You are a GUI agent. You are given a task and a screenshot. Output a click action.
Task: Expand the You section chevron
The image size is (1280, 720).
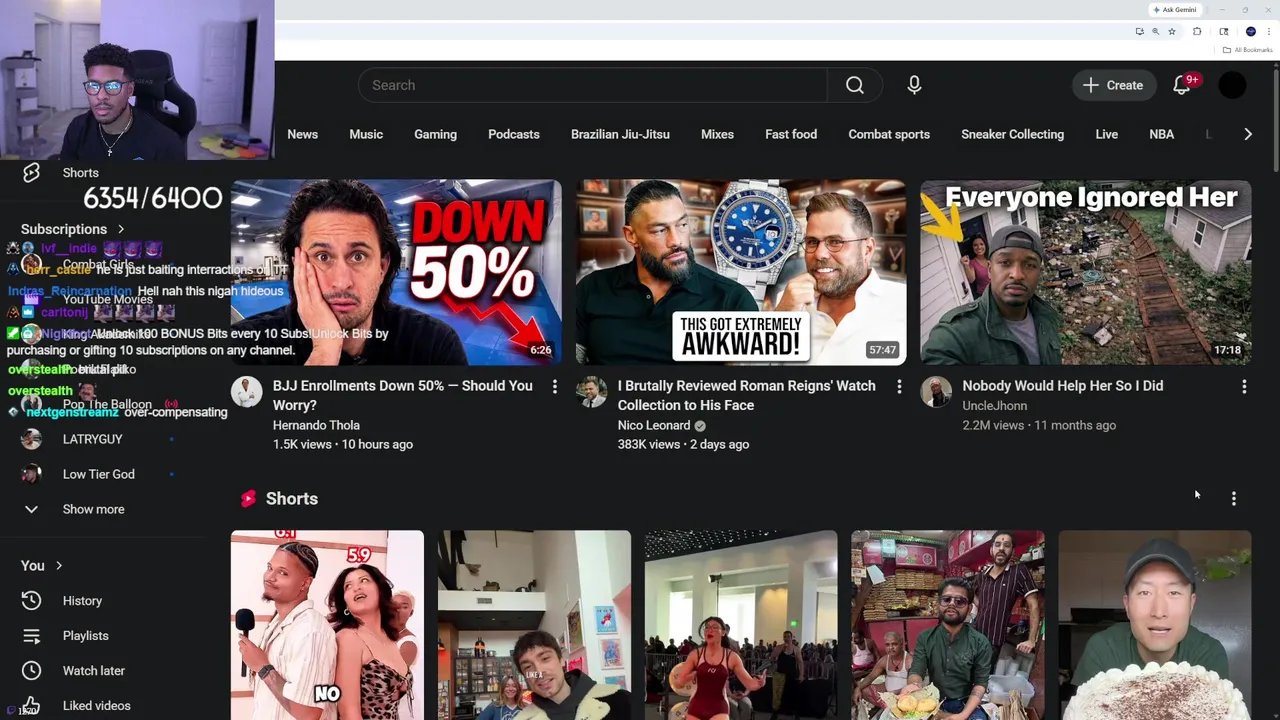(x=59, y=566)
